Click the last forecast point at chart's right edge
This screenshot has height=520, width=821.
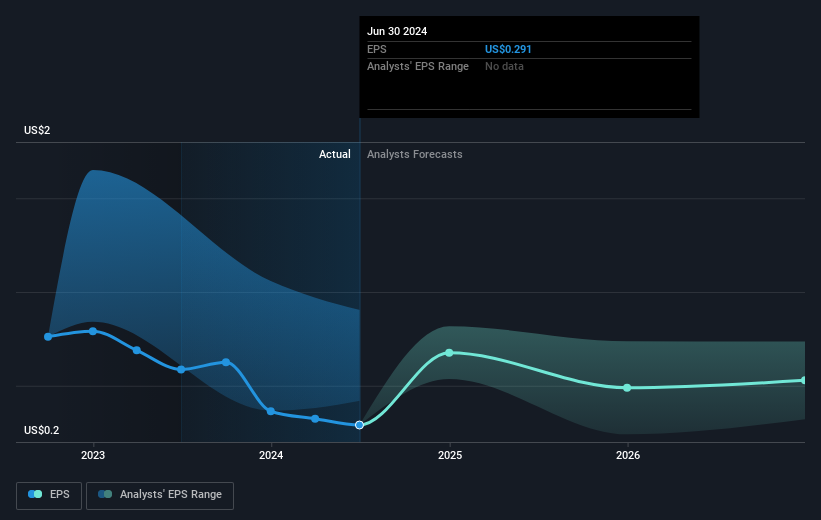click(x=804, y=380)
